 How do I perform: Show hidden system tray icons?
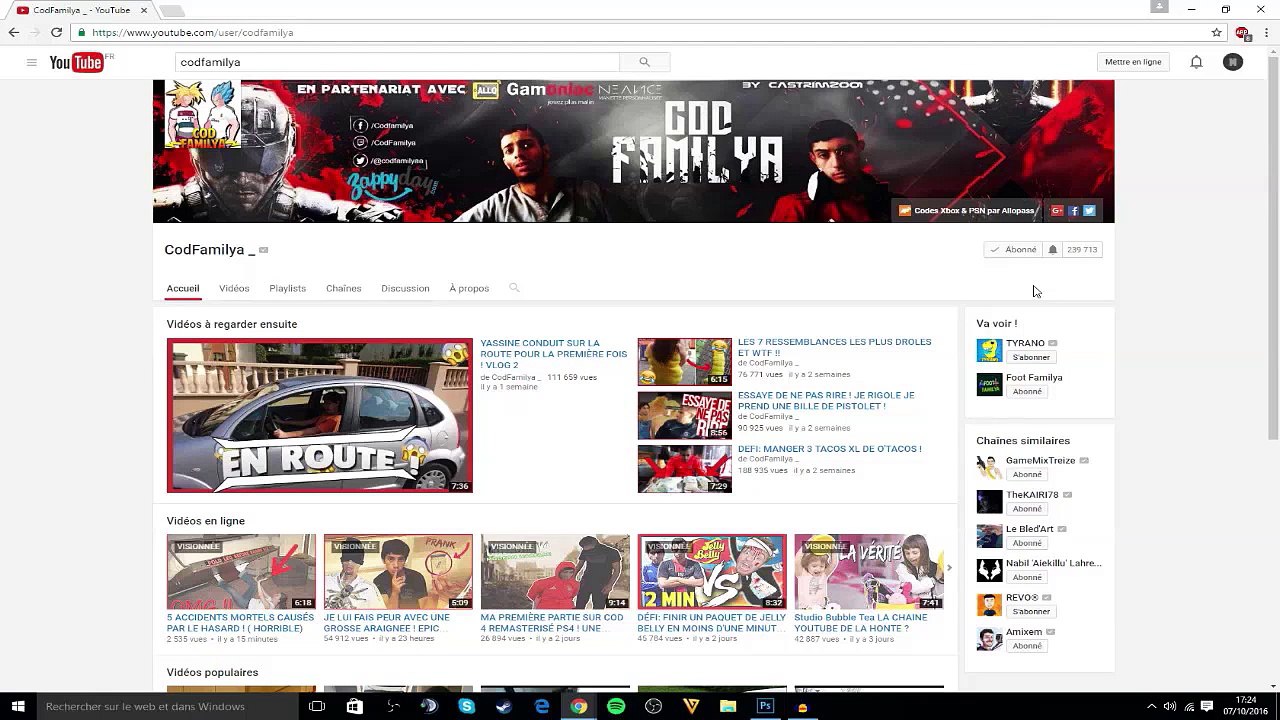click(x=1151, y=706)
